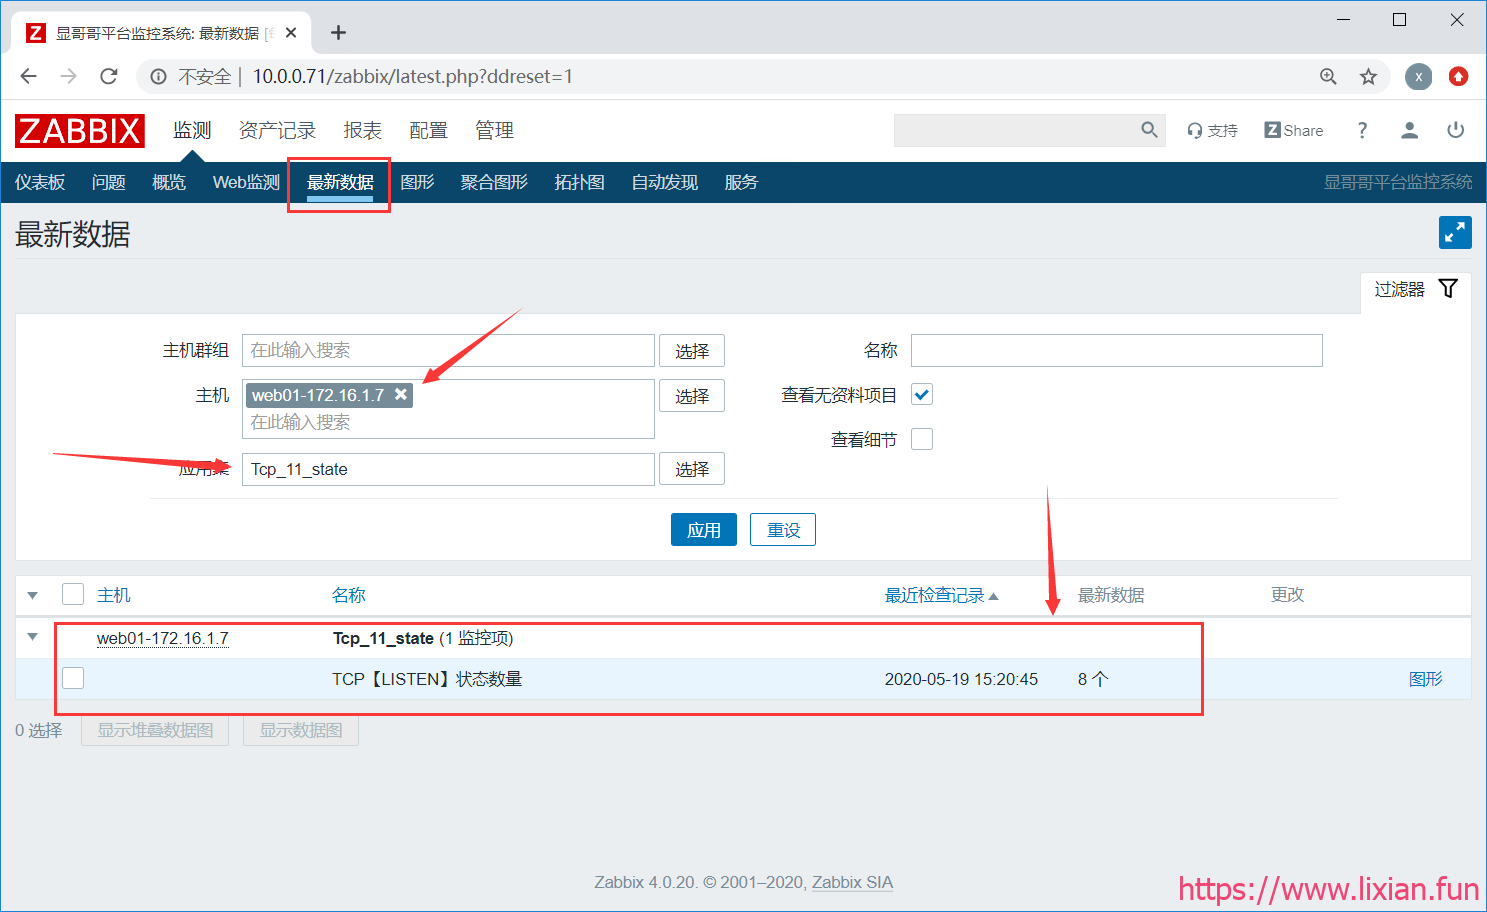Image resolution: width=1487 pixels, height=912 pixels.
Task: Open the help question mark icon
Action: point(1362,130)
